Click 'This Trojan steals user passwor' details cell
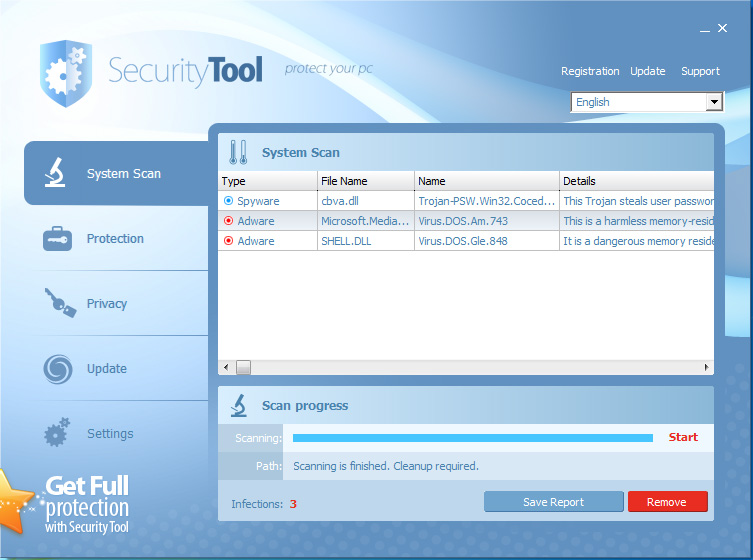Image resolution: width=753 pixels, height=560 pixels. (637, 201)
